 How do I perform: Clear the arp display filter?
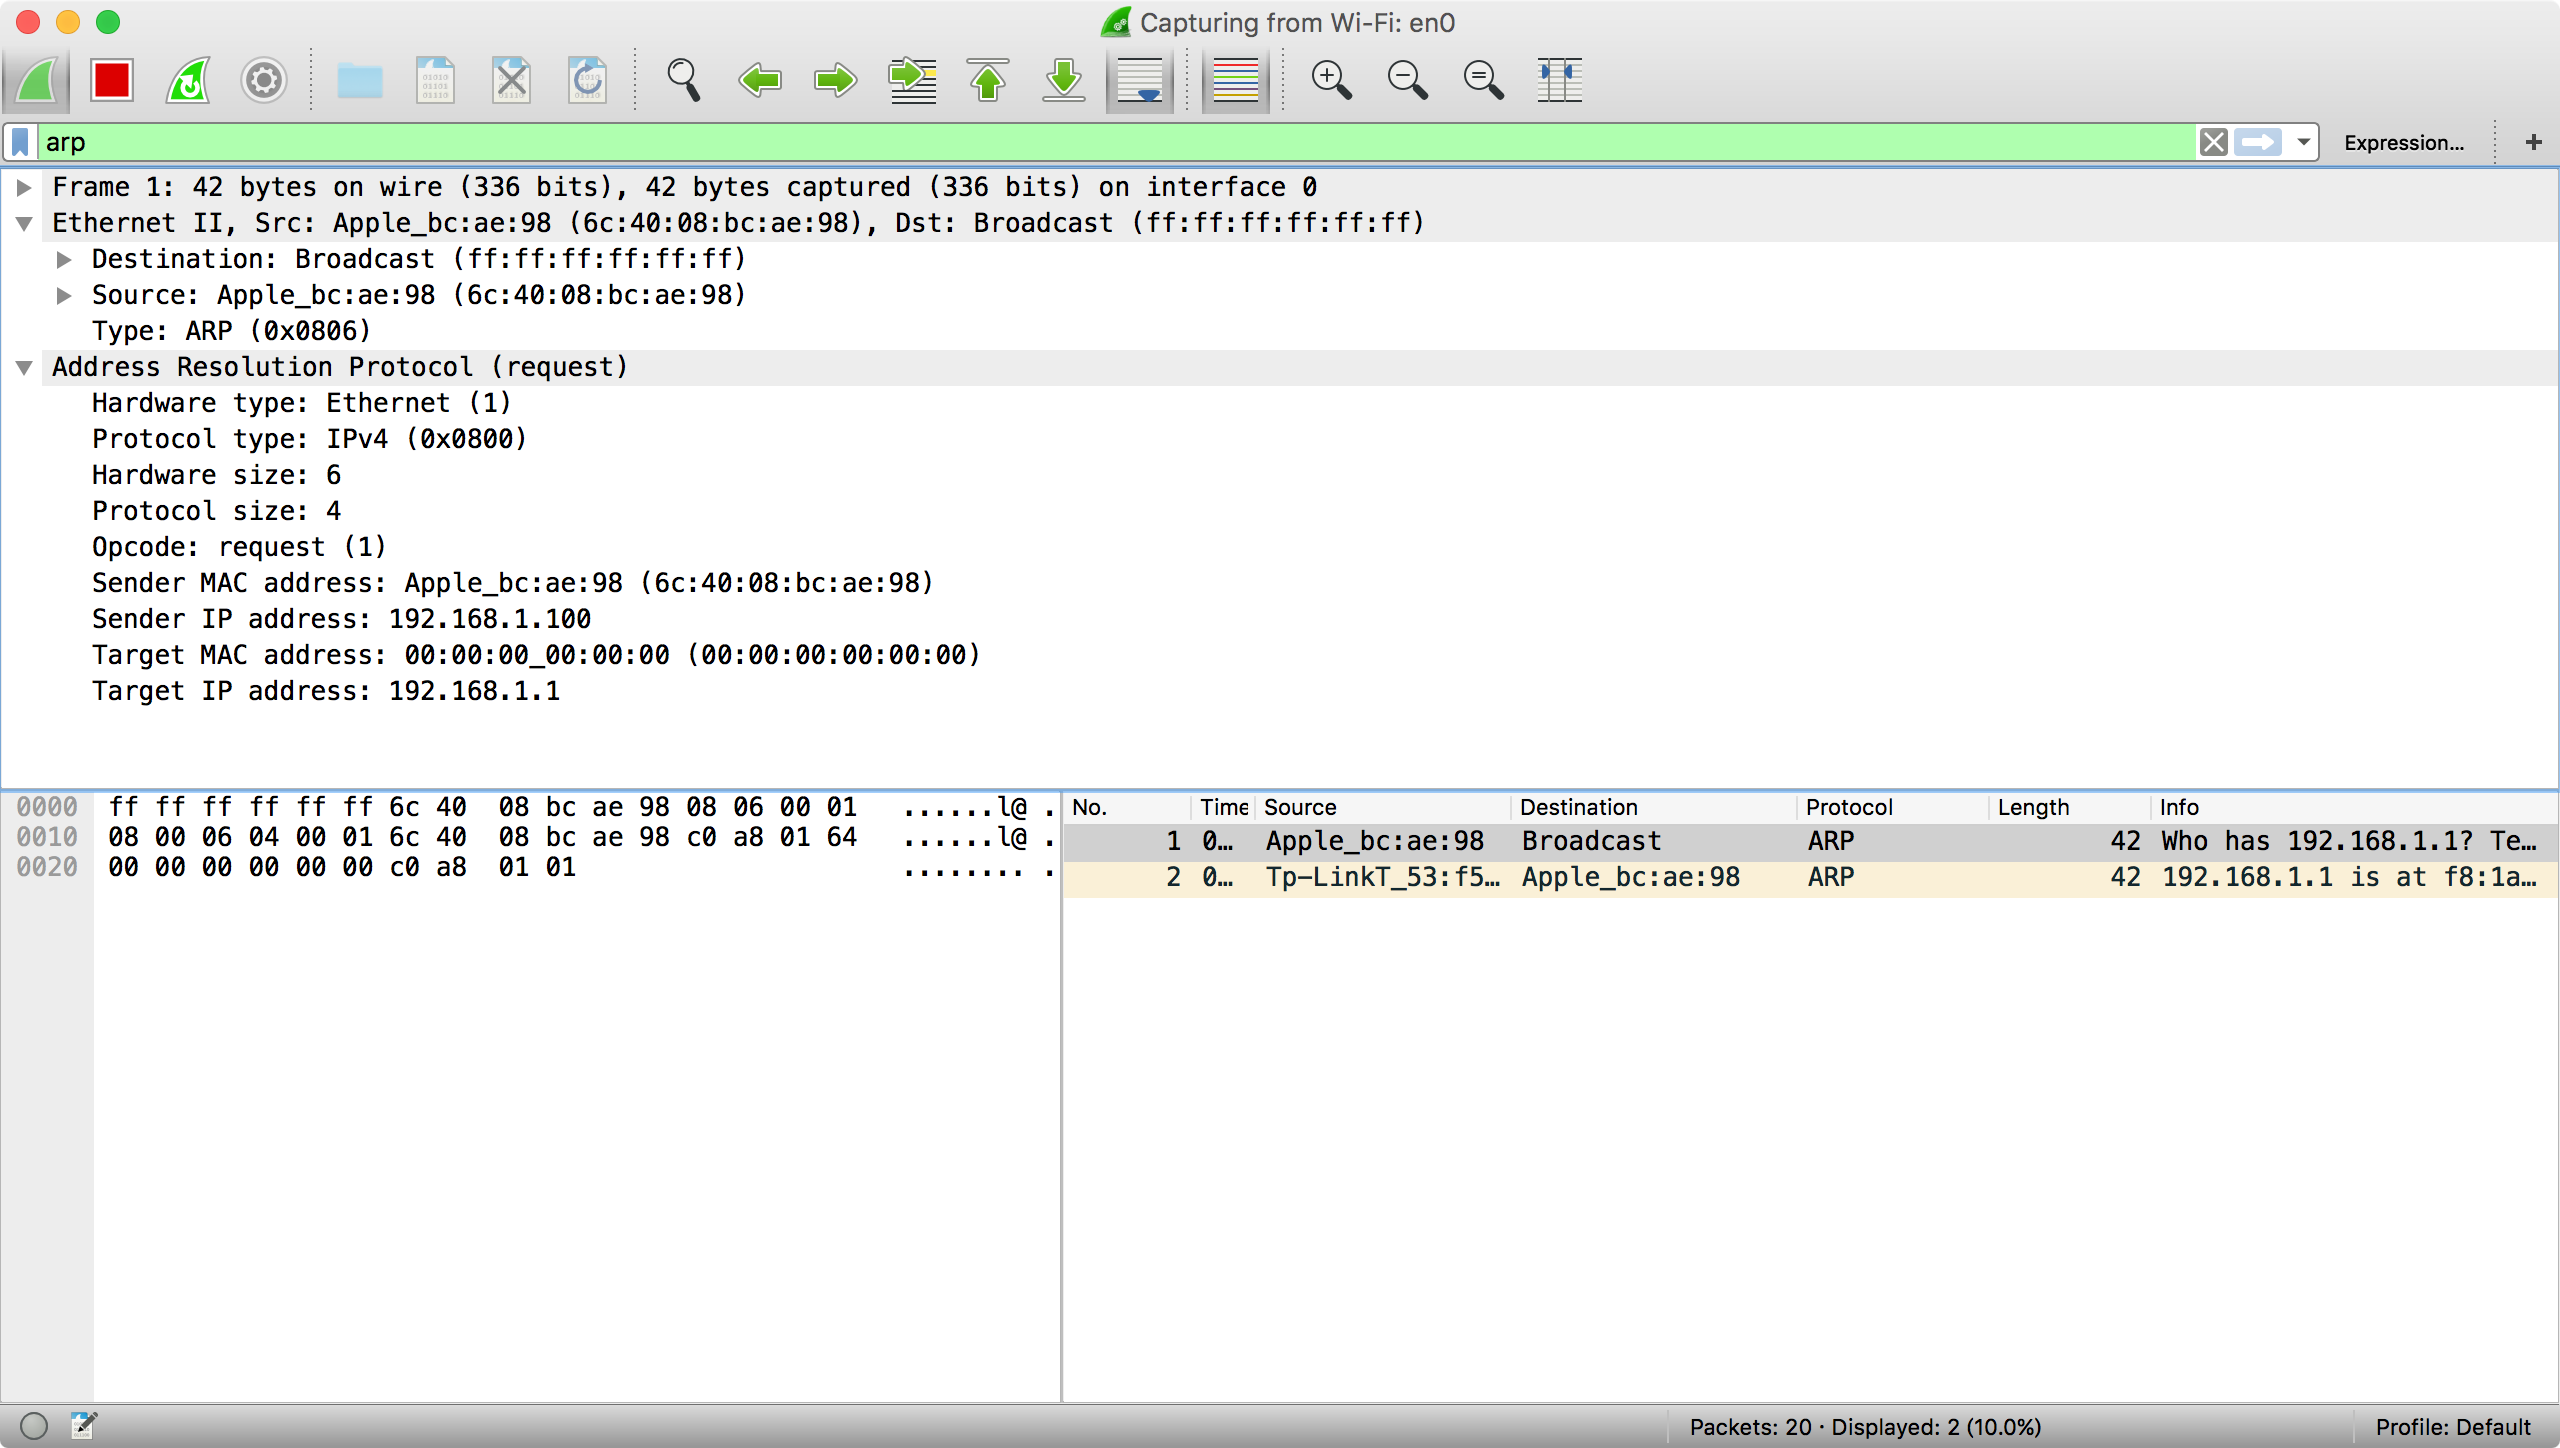[x=2213, y=142]
